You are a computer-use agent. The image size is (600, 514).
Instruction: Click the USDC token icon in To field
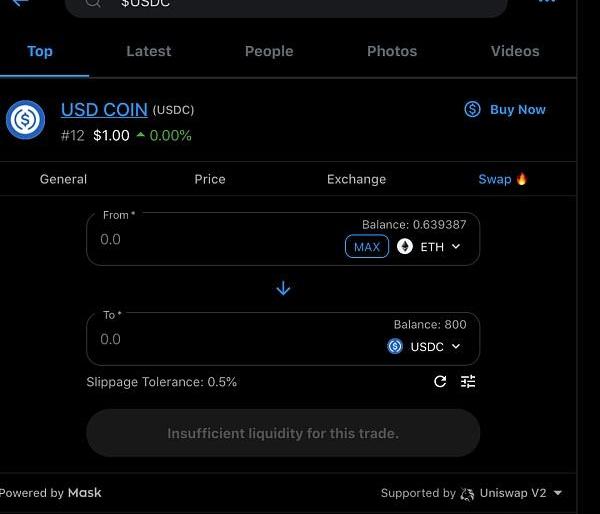point(395,346)
